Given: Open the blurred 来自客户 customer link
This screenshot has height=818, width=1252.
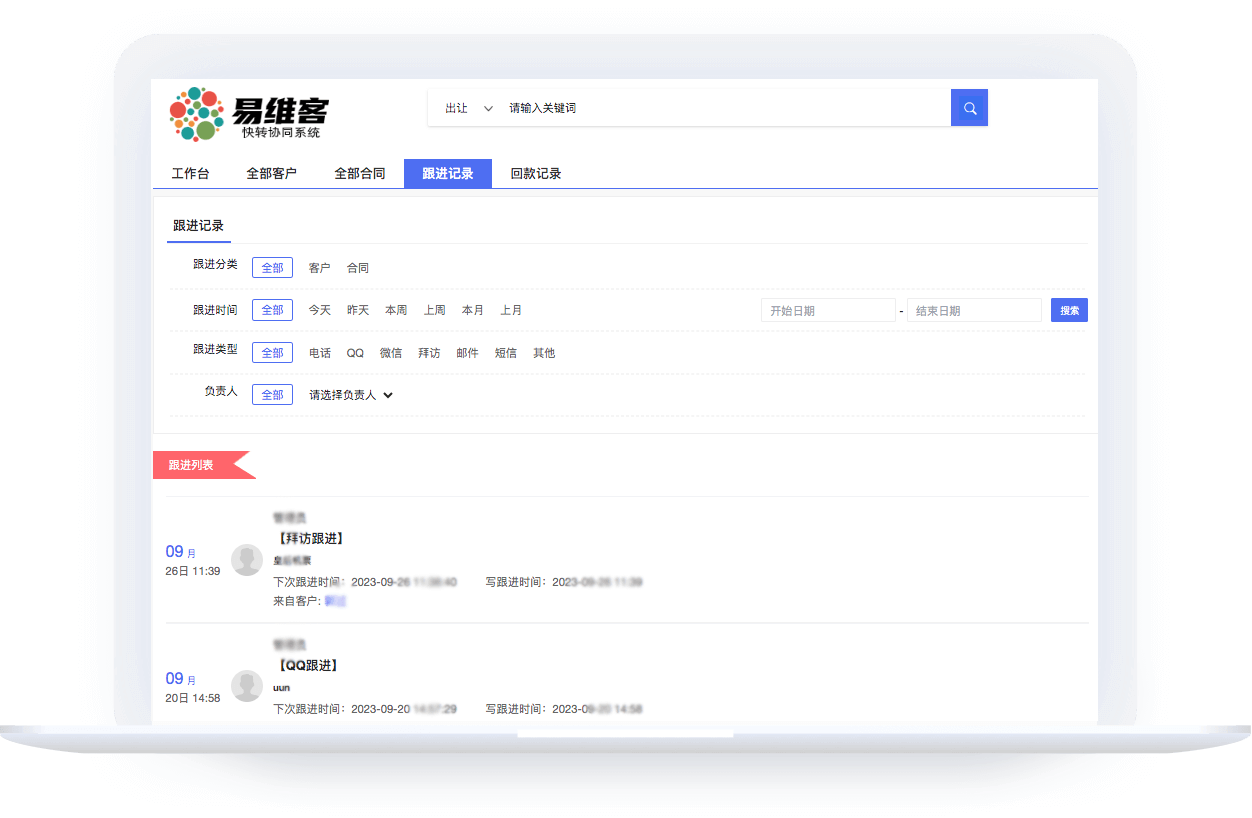Looking at the screenshot, I should (x=335, y=601).
